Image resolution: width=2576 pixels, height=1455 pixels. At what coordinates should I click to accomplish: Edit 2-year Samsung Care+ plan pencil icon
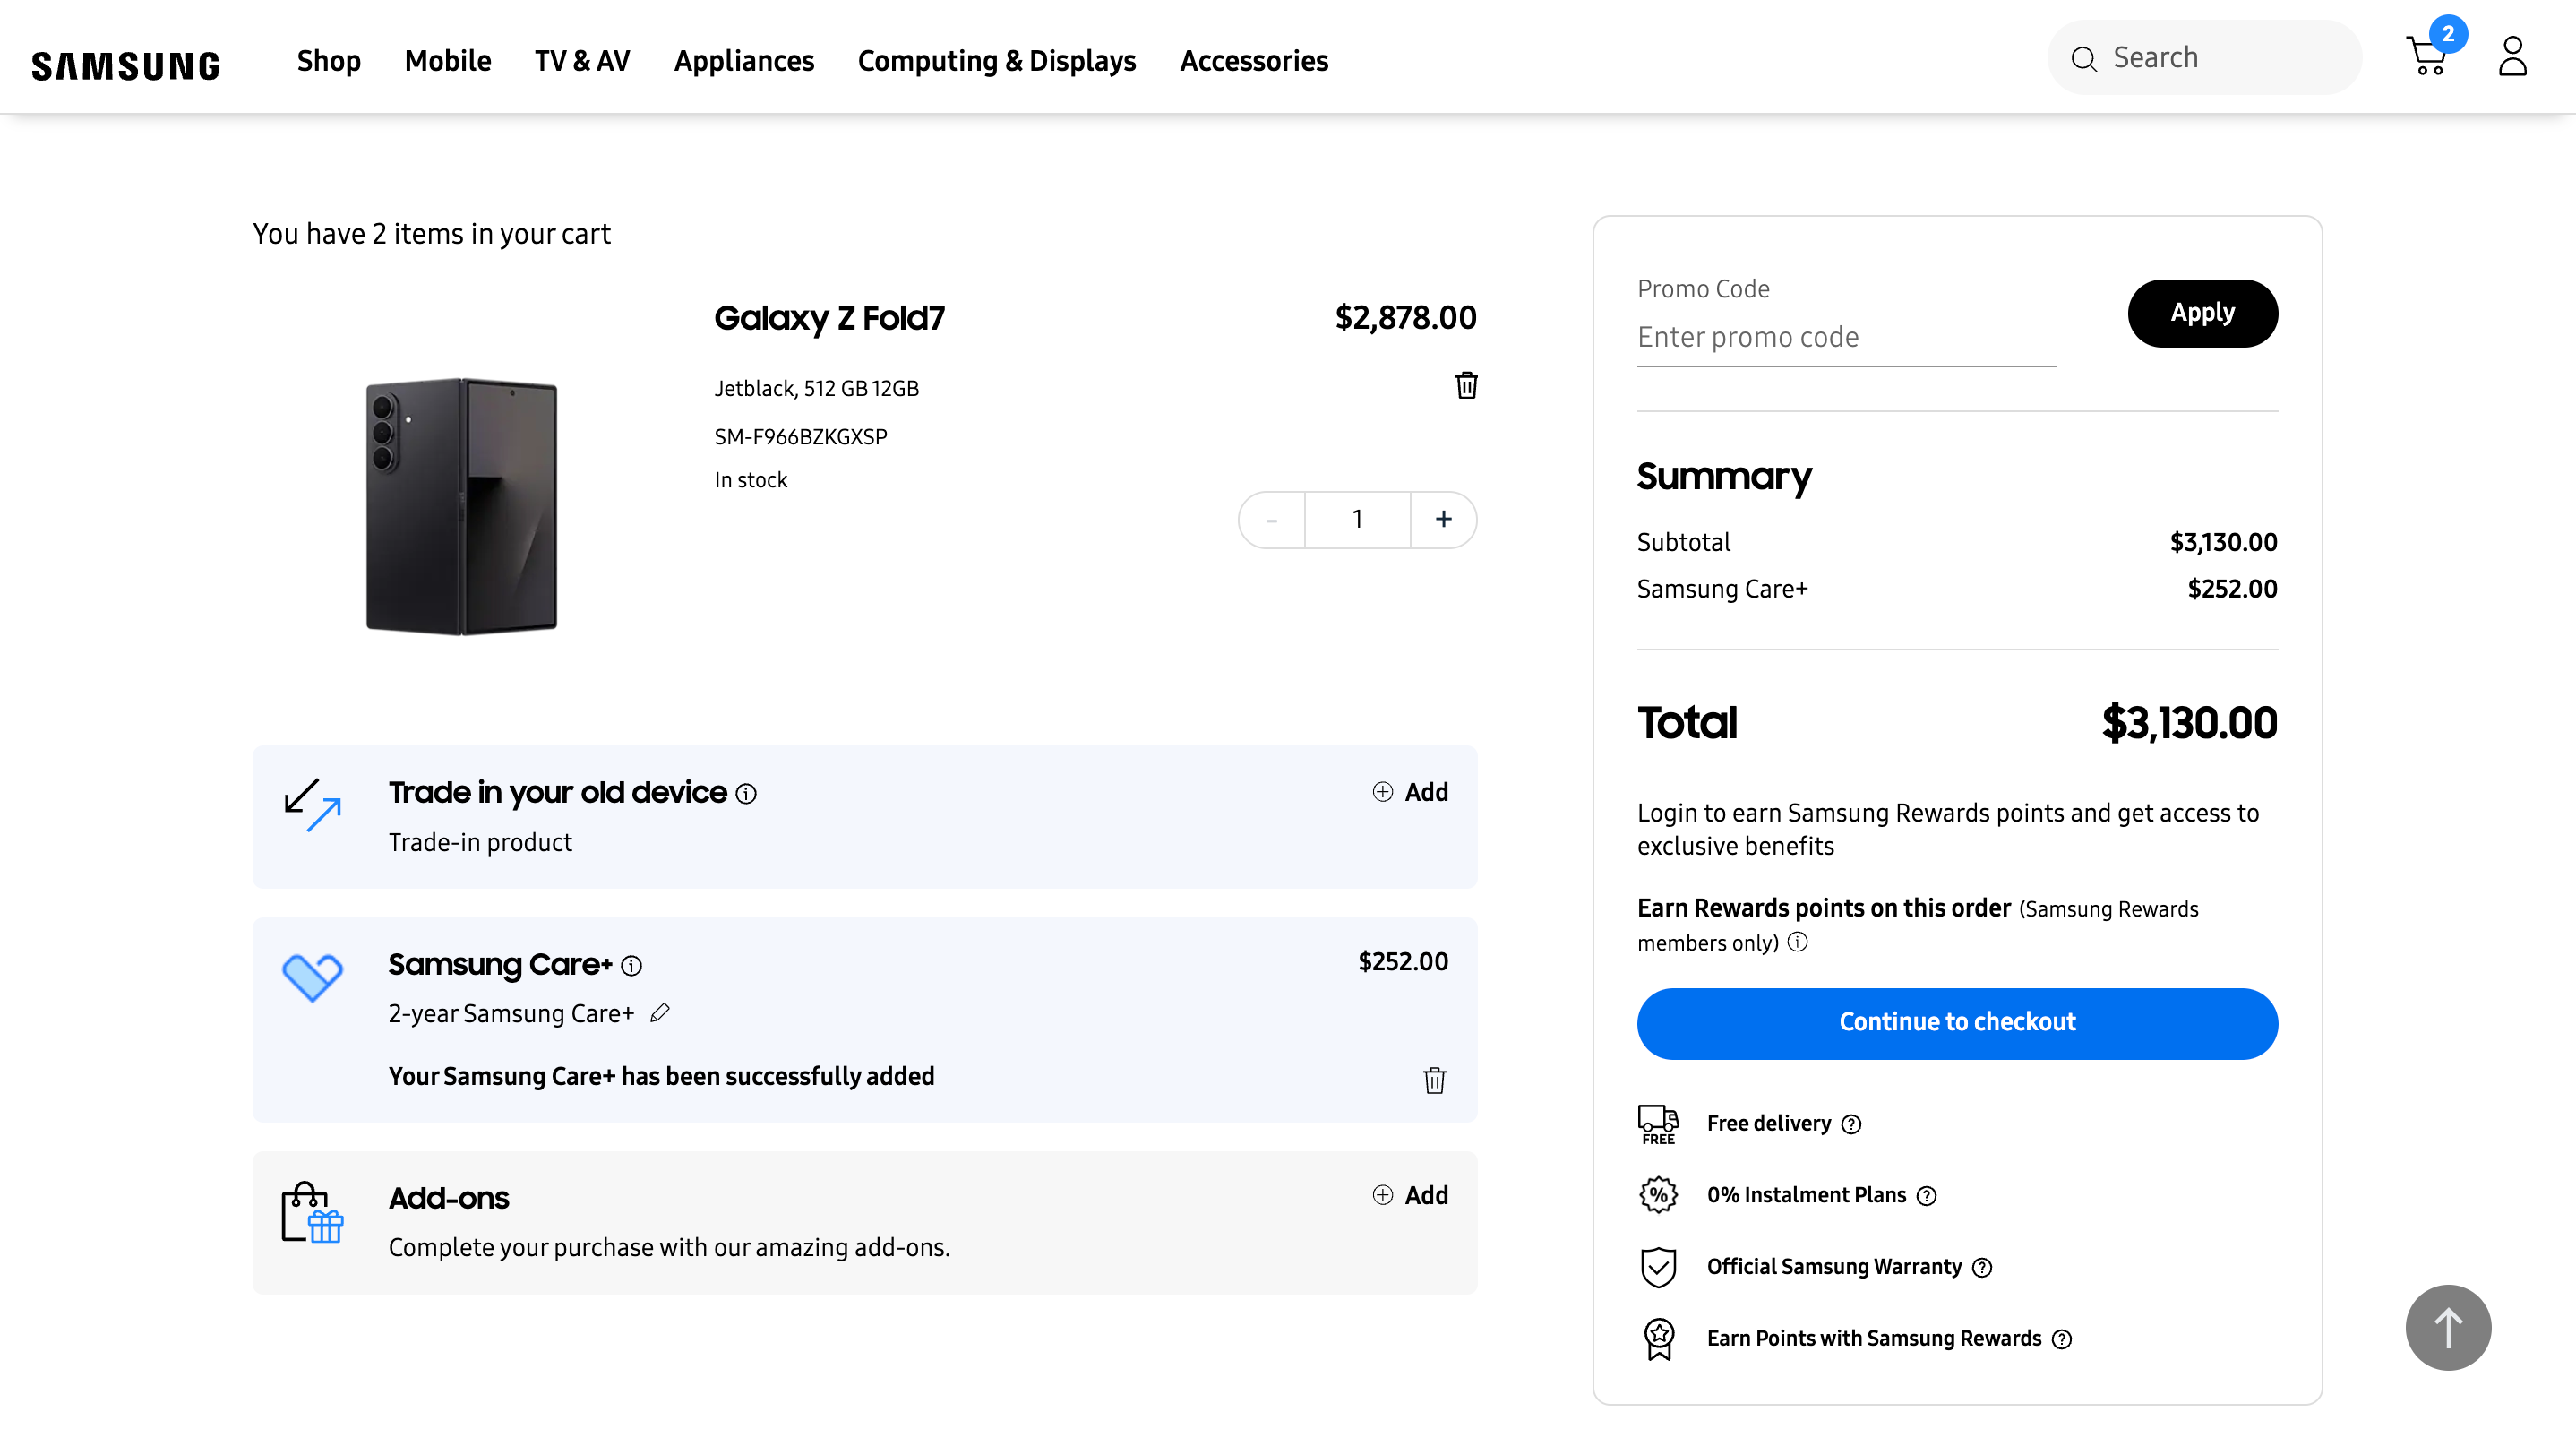click(x=659, y=1013)
